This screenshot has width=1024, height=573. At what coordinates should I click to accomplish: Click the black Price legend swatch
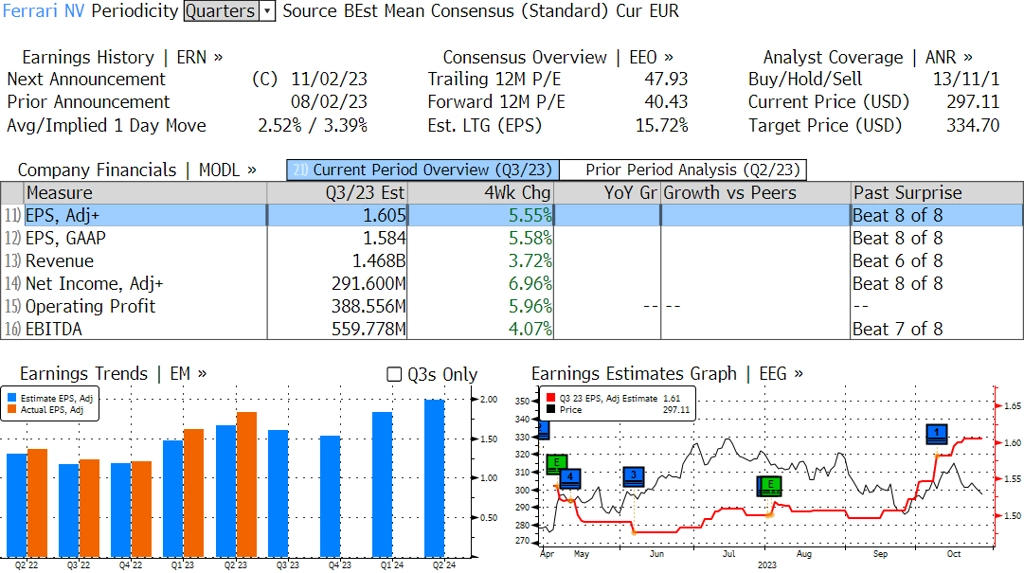tap(551, 410)
